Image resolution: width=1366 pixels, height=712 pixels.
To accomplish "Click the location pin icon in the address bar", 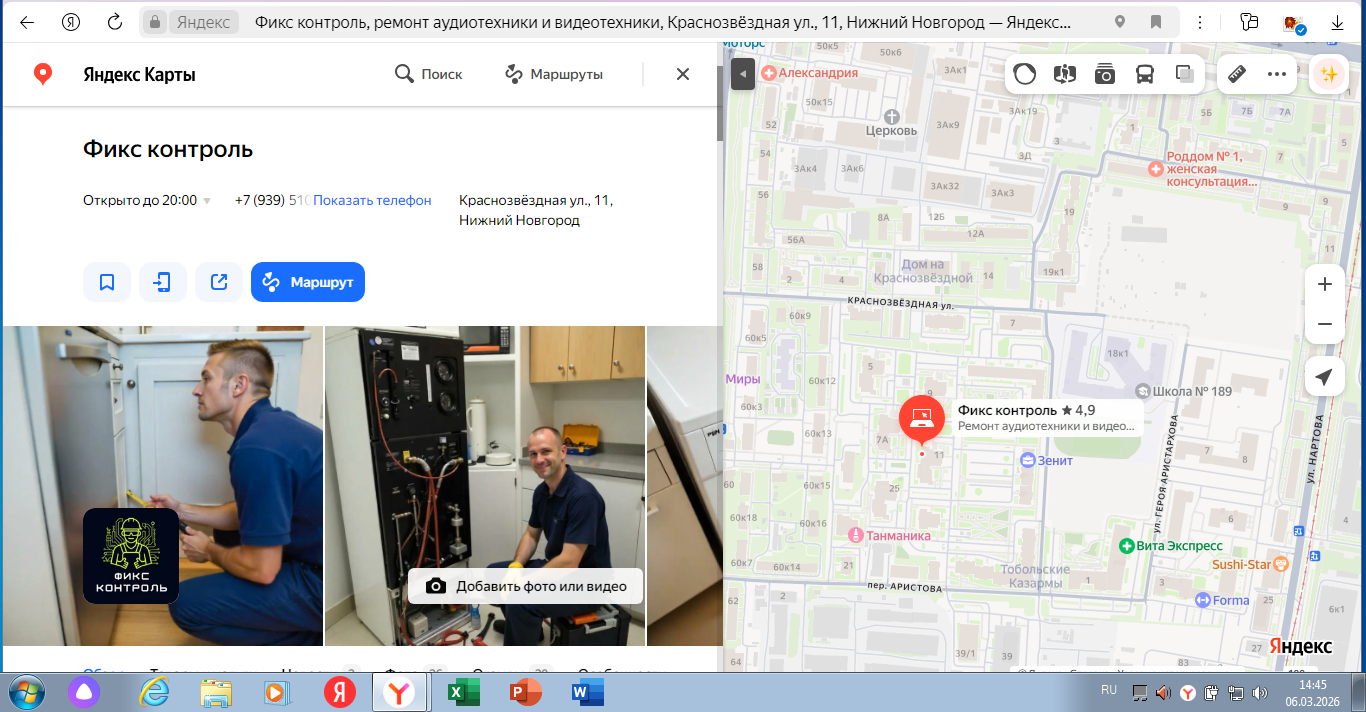I will coord(1120,21).
